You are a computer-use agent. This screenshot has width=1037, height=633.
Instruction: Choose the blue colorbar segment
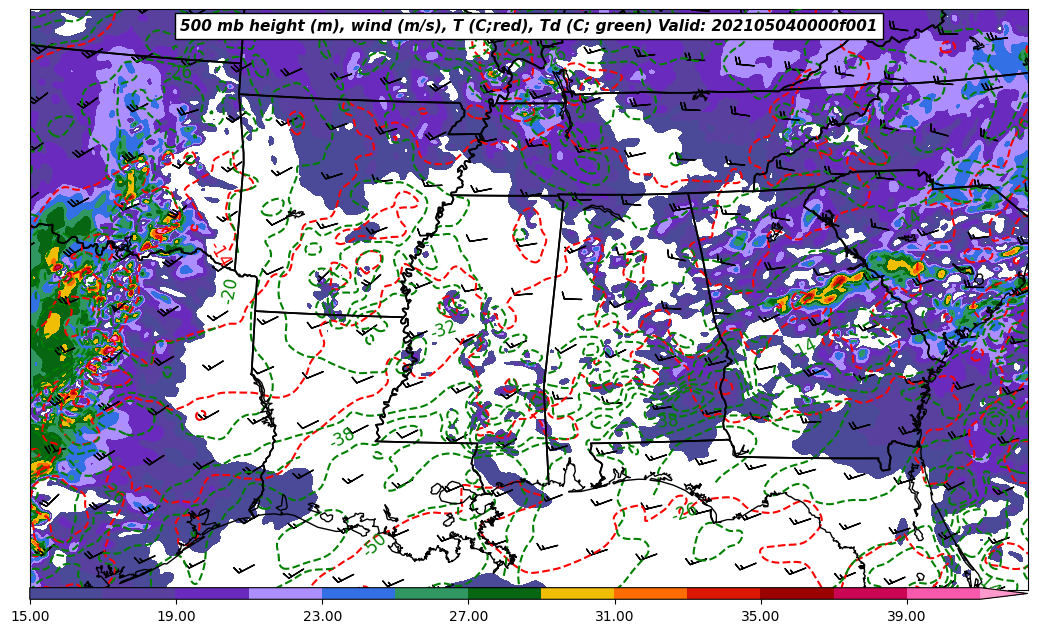tap(358, 593)
